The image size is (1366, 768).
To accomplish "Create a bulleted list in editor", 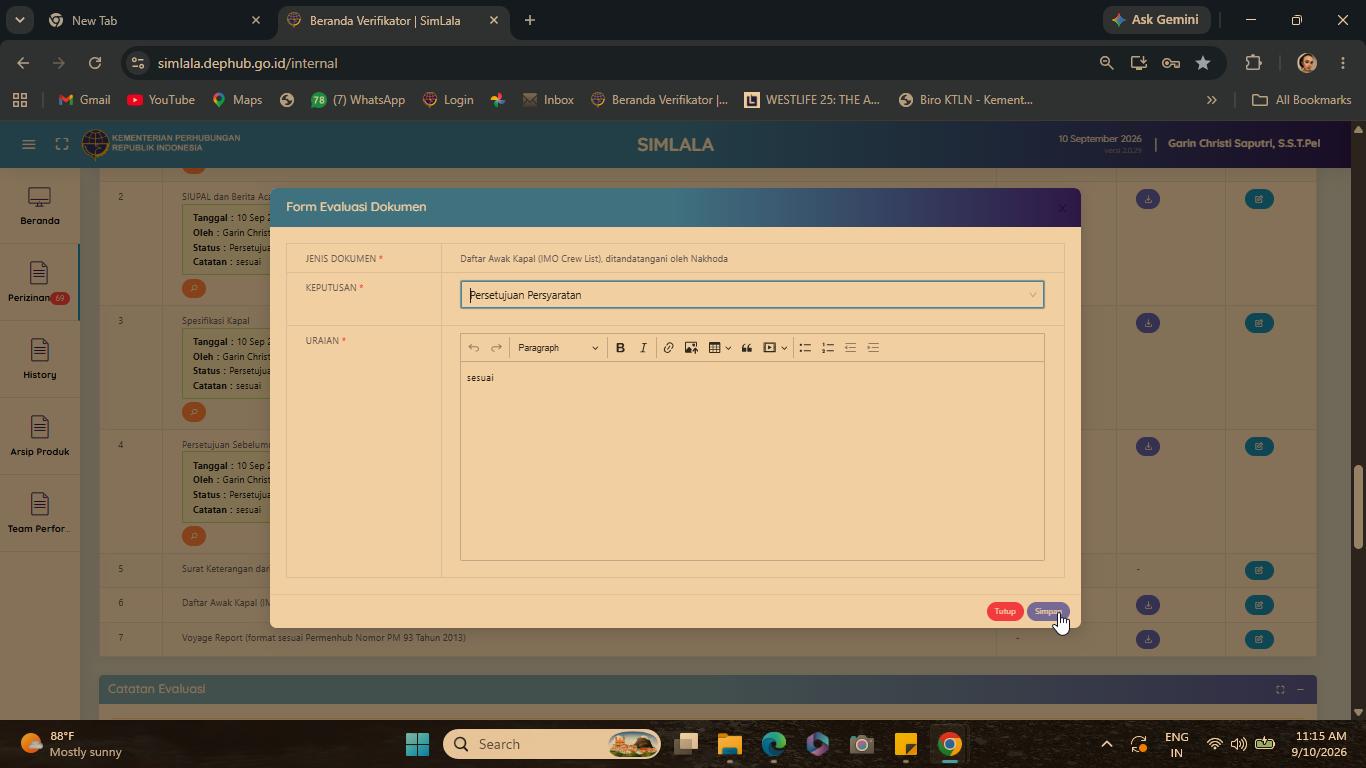I will [805, 348].
